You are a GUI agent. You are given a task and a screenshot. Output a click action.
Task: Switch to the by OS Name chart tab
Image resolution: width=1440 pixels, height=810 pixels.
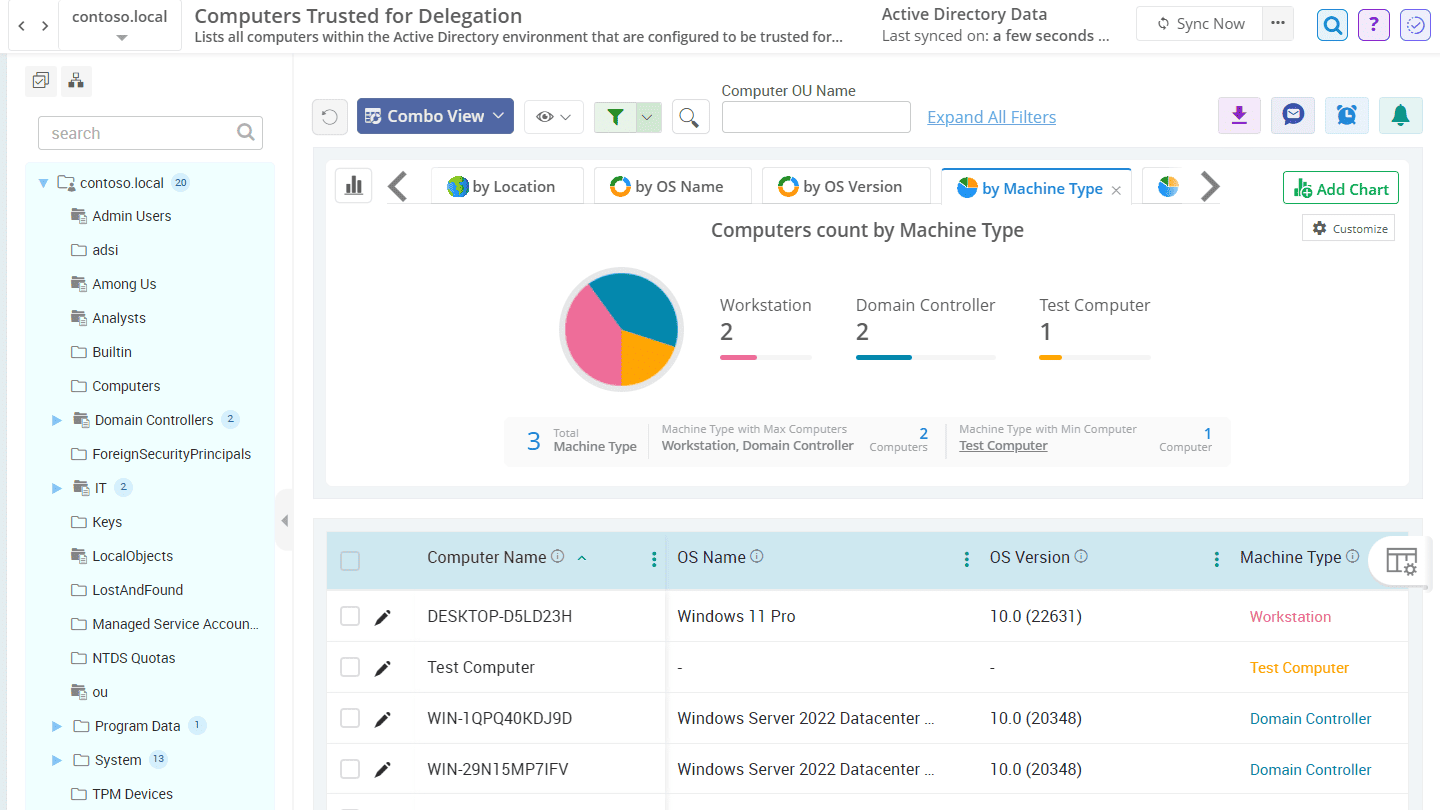click(672, 185)
